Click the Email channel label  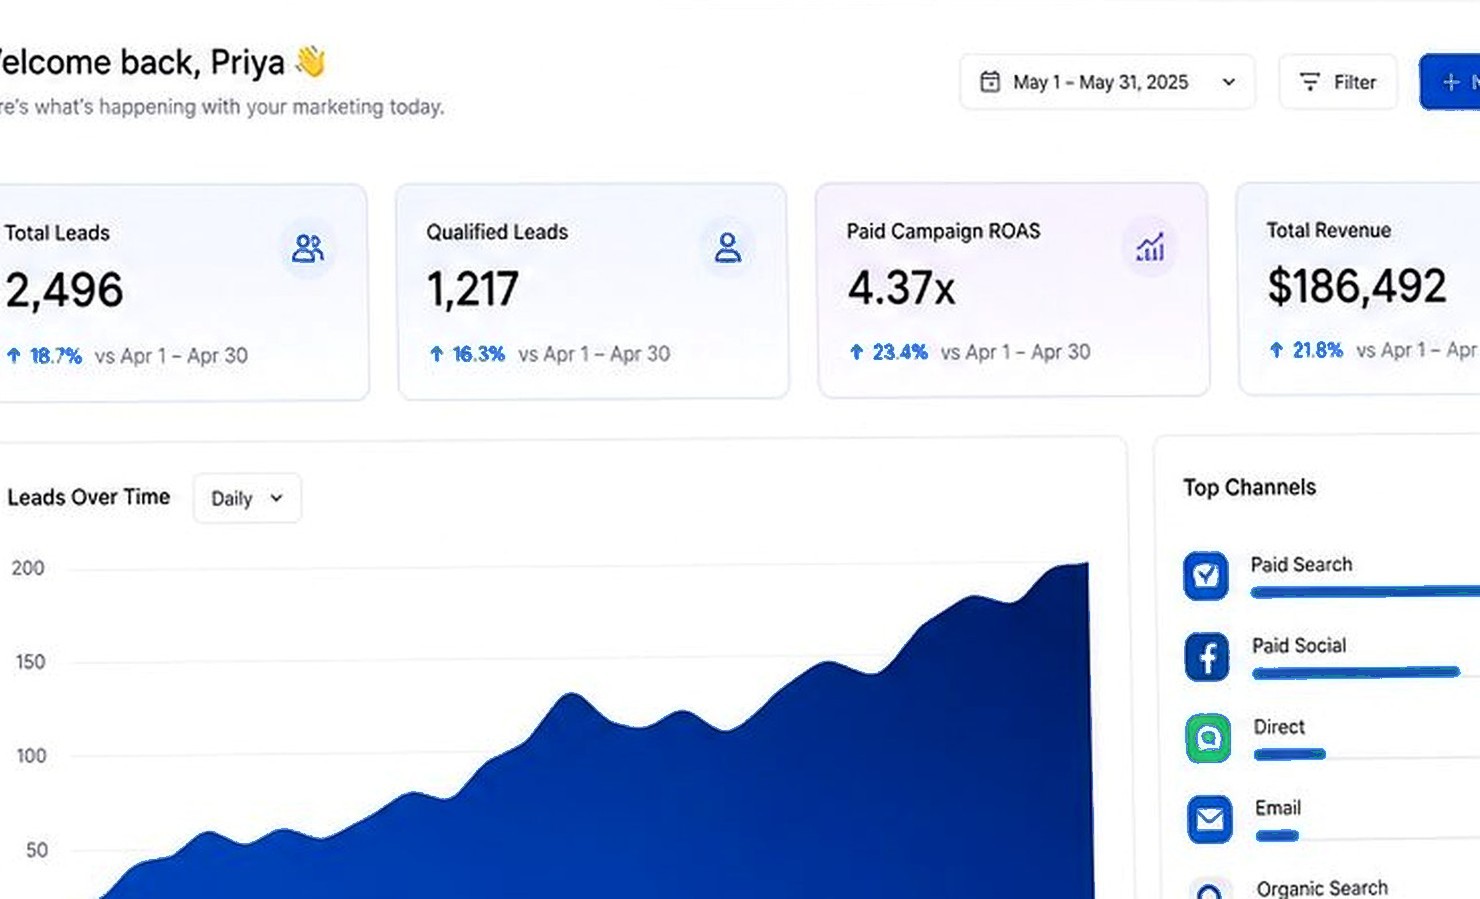(1278, 808)
